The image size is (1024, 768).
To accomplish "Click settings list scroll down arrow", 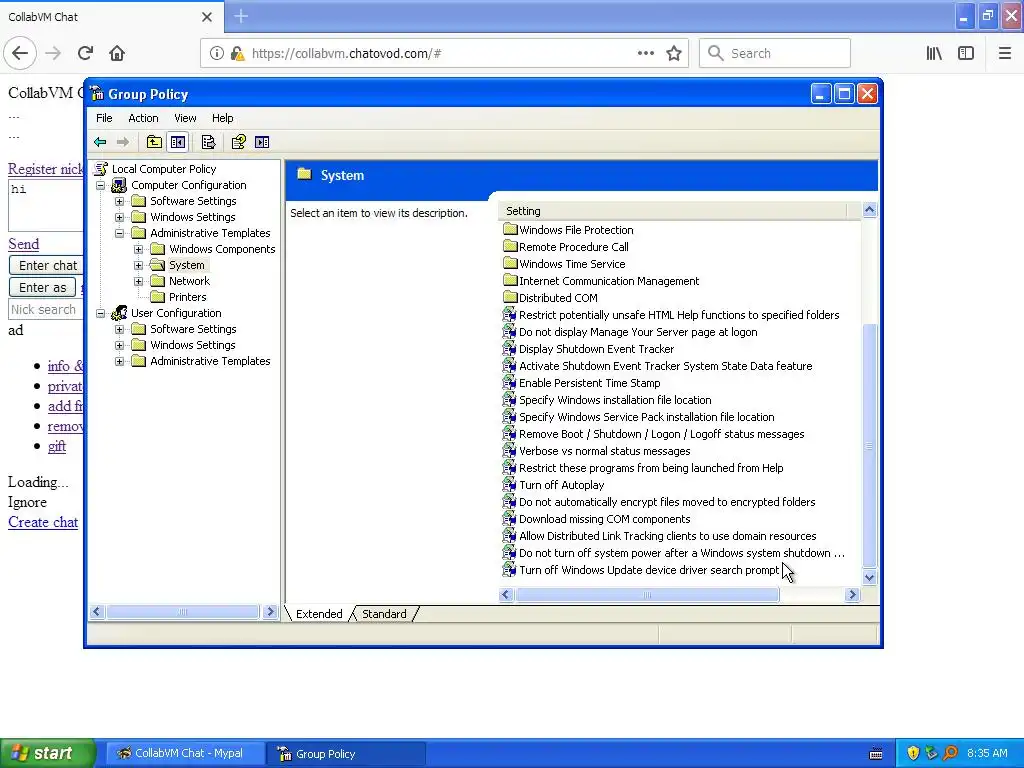I will (869, 577).
